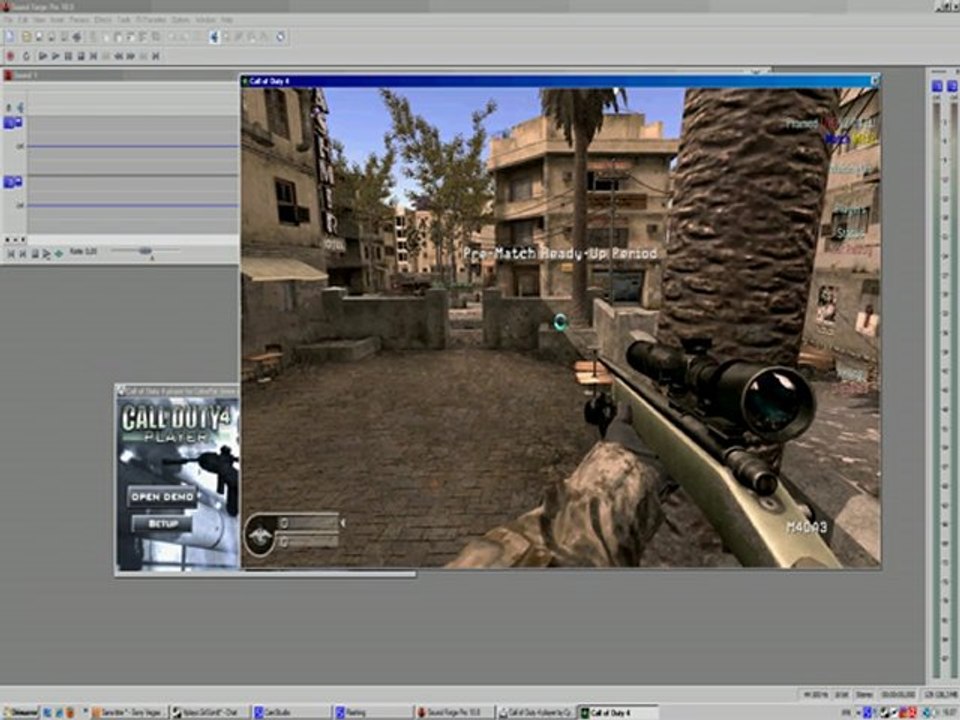
Task: Click the OPEN DEMO button in the CoD4 Player
Action: [162, 497]
